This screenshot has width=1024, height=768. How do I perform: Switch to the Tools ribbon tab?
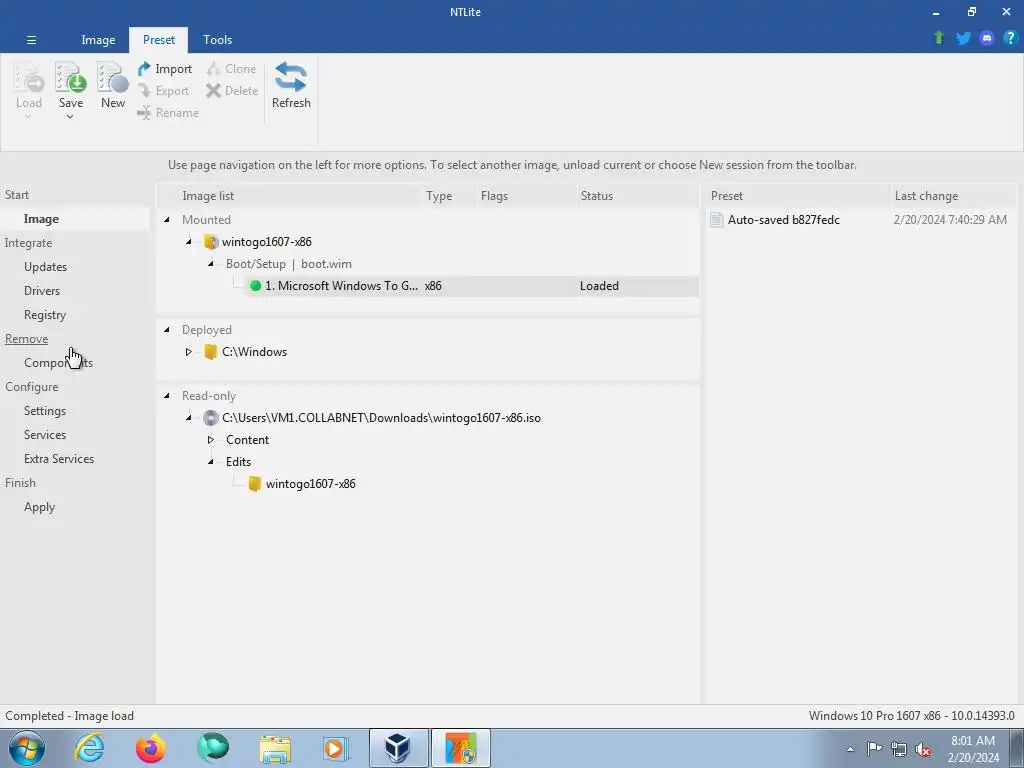[x=217, y=40]
